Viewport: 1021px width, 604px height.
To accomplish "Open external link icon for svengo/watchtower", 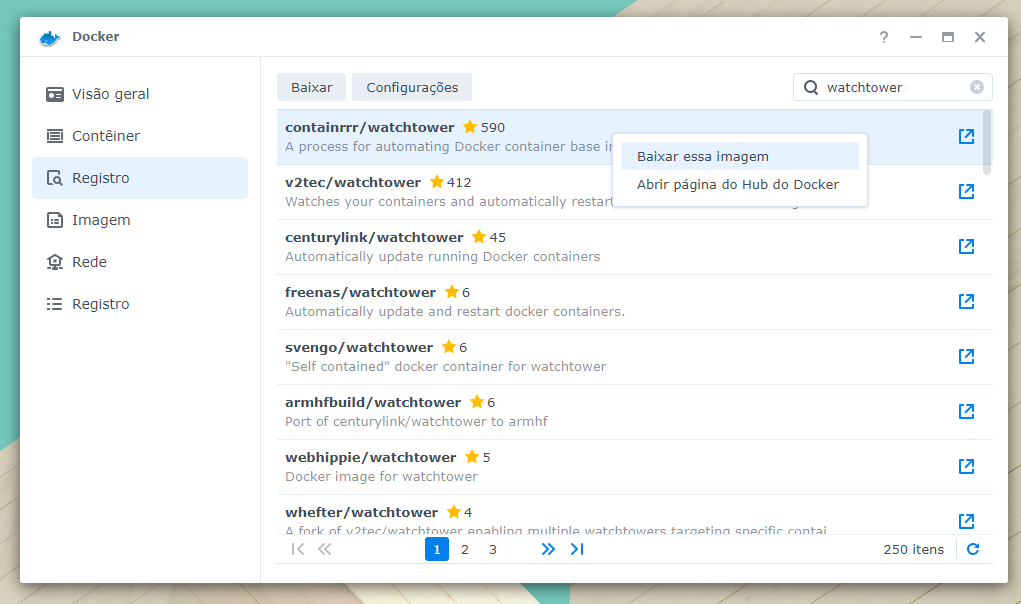I will click(966, 356).
